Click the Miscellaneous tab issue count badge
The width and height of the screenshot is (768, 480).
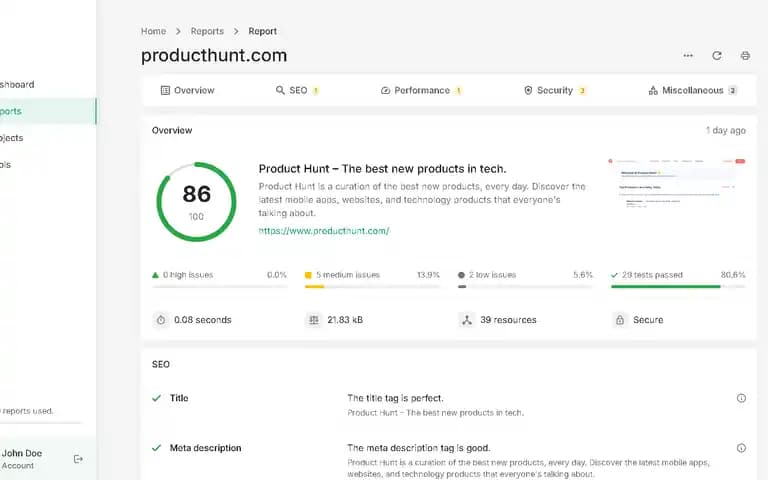(732, 90)
